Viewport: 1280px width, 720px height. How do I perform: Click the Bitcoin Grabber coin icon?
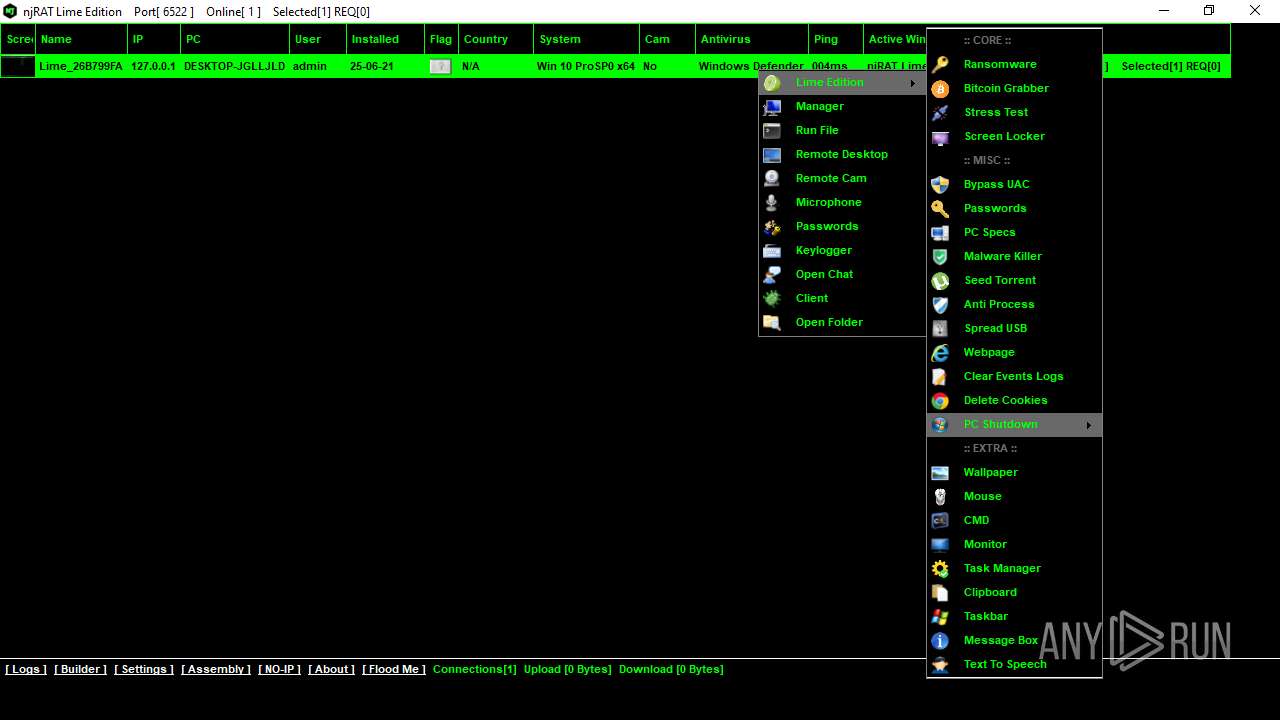940,88
